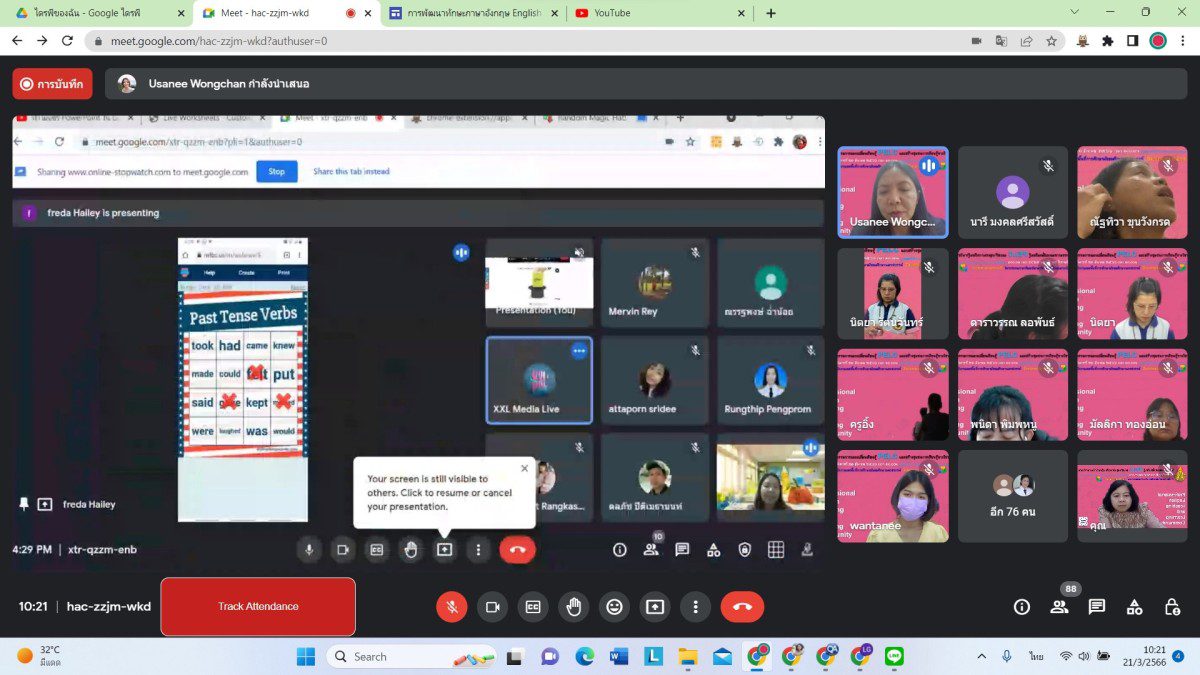
Task: Click present icon in the shared inner Meet bar
Action: click(444, 549)
